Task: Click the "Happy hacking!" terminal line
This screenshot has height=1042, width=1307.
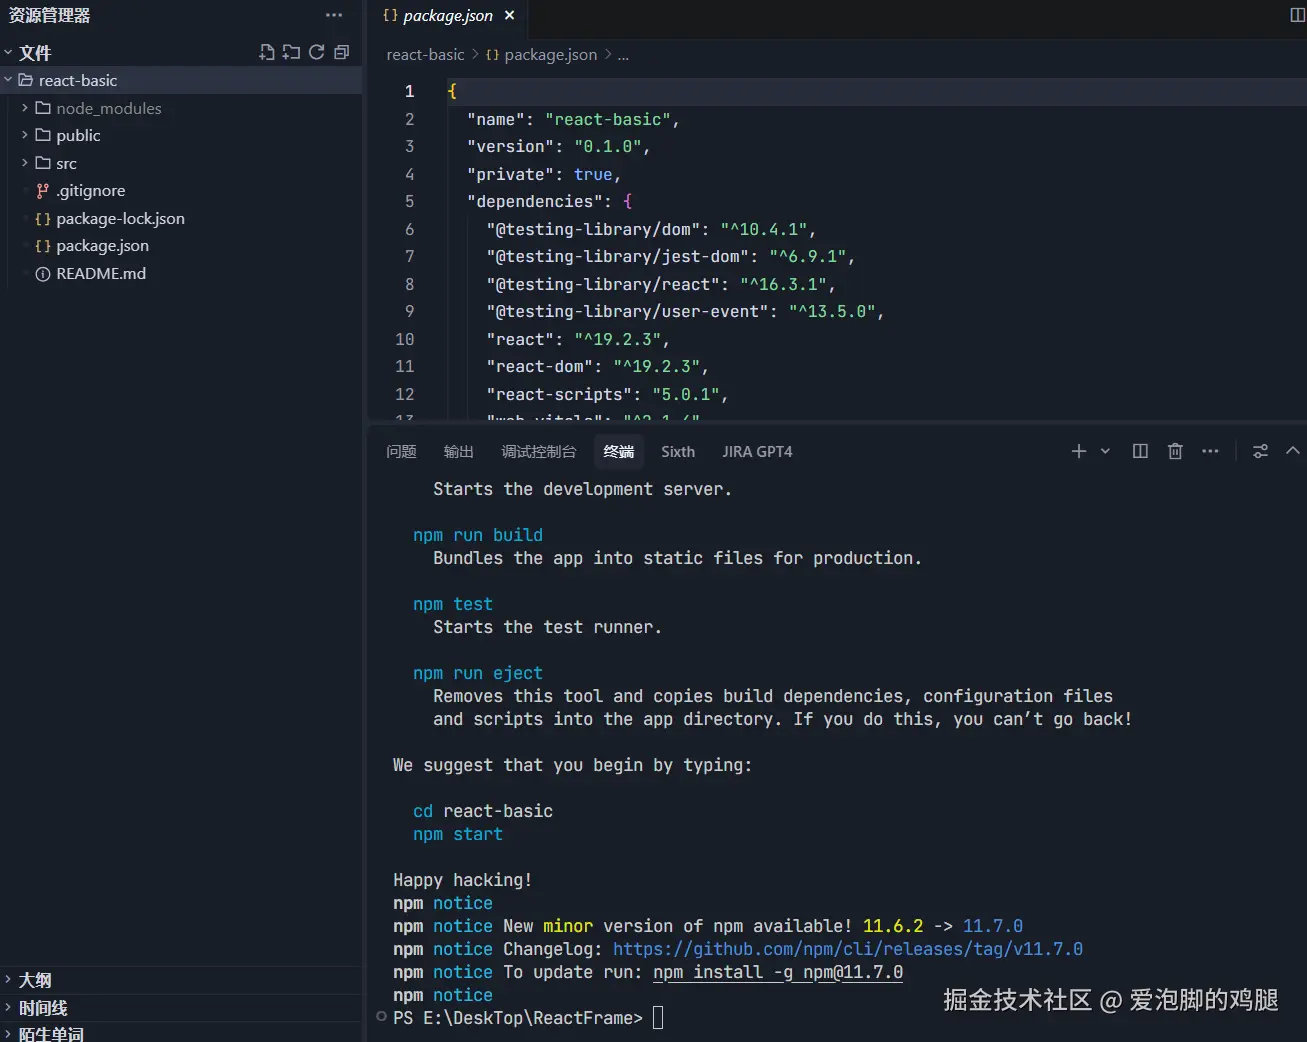Action: pyautogui.click(x=463, y=880)
